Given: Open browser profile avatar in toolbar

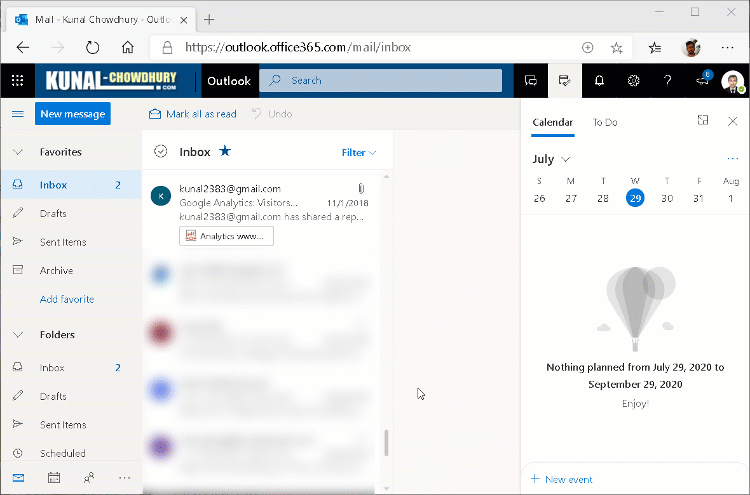Looking at the screenshot, I should 691,47.
